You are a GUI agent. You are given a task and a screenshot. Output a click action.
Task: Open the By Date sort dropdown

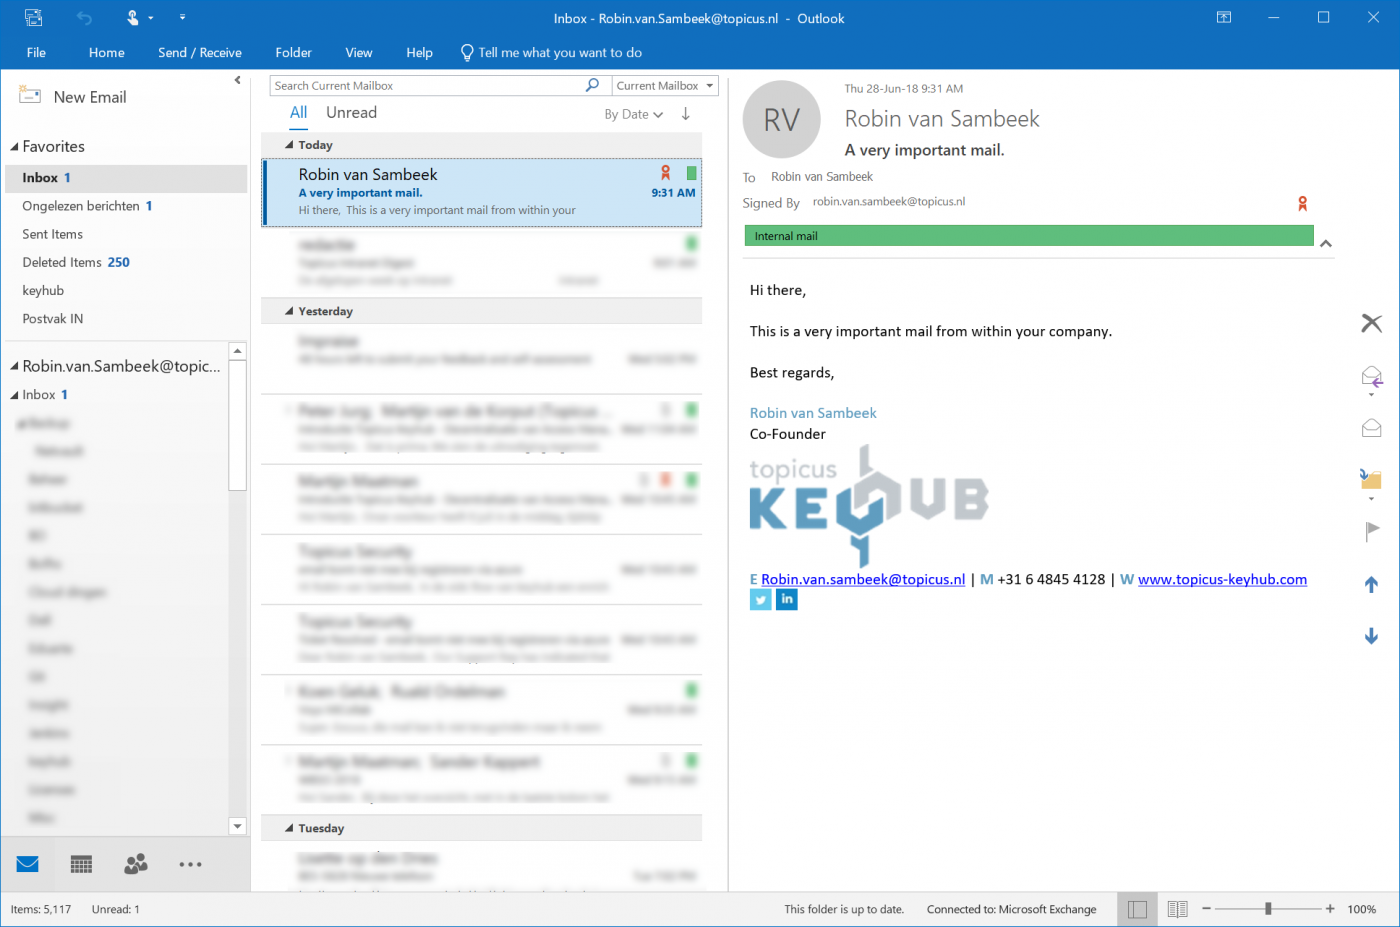coord(634,114)
